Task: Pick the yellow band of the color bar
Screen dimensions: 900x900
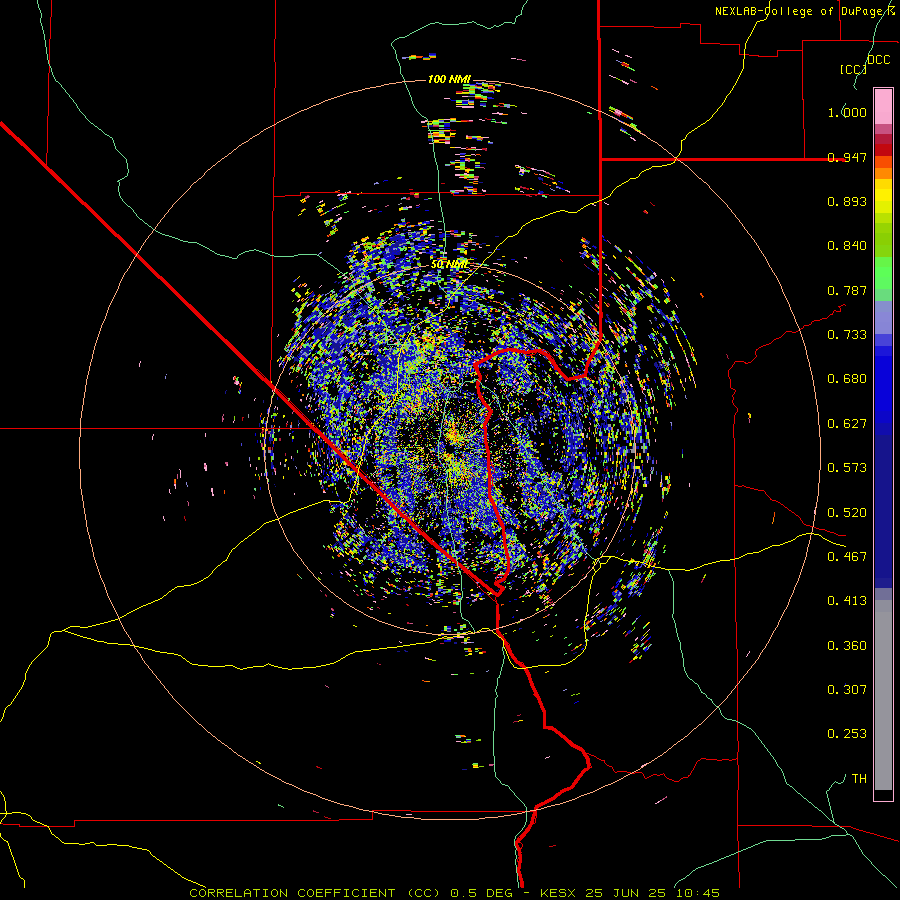Action: coord(883,197)
